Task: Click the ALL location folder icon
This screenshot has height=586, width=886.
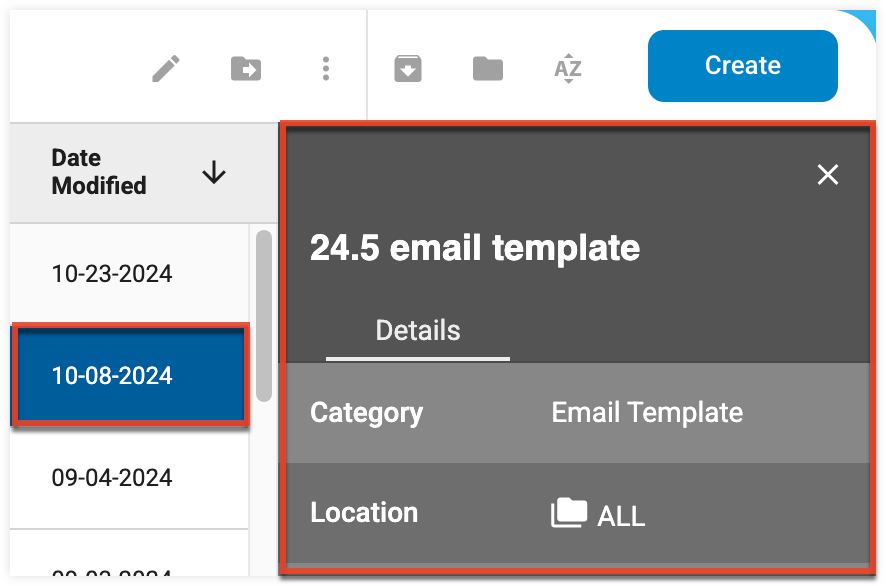Action: tap(569, 513)
